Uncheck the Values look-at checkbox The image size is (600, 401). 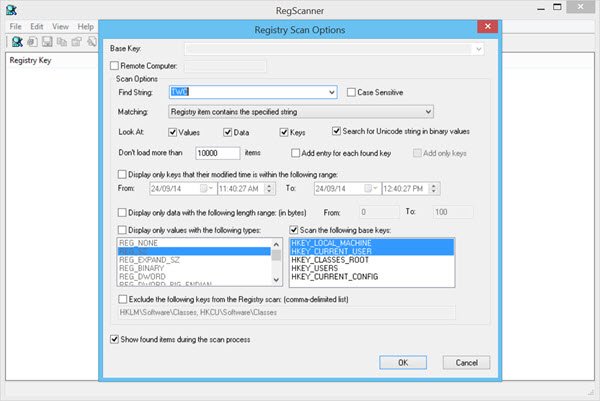(172, 132)
